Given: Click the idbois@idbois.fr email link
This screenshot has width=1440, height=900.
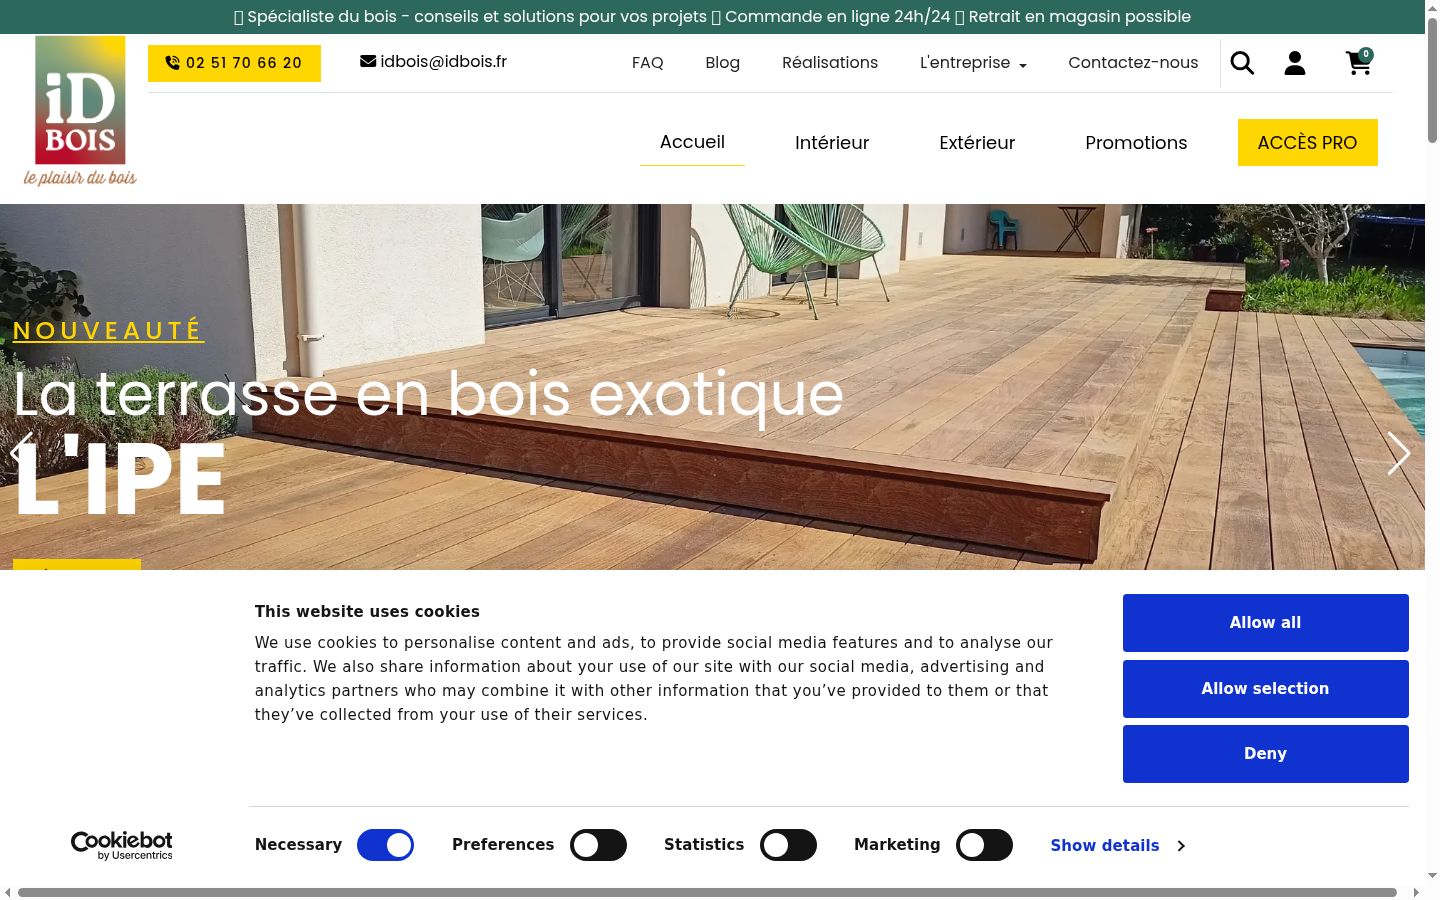Looking at the screenshot, I should tap(433, 62).
